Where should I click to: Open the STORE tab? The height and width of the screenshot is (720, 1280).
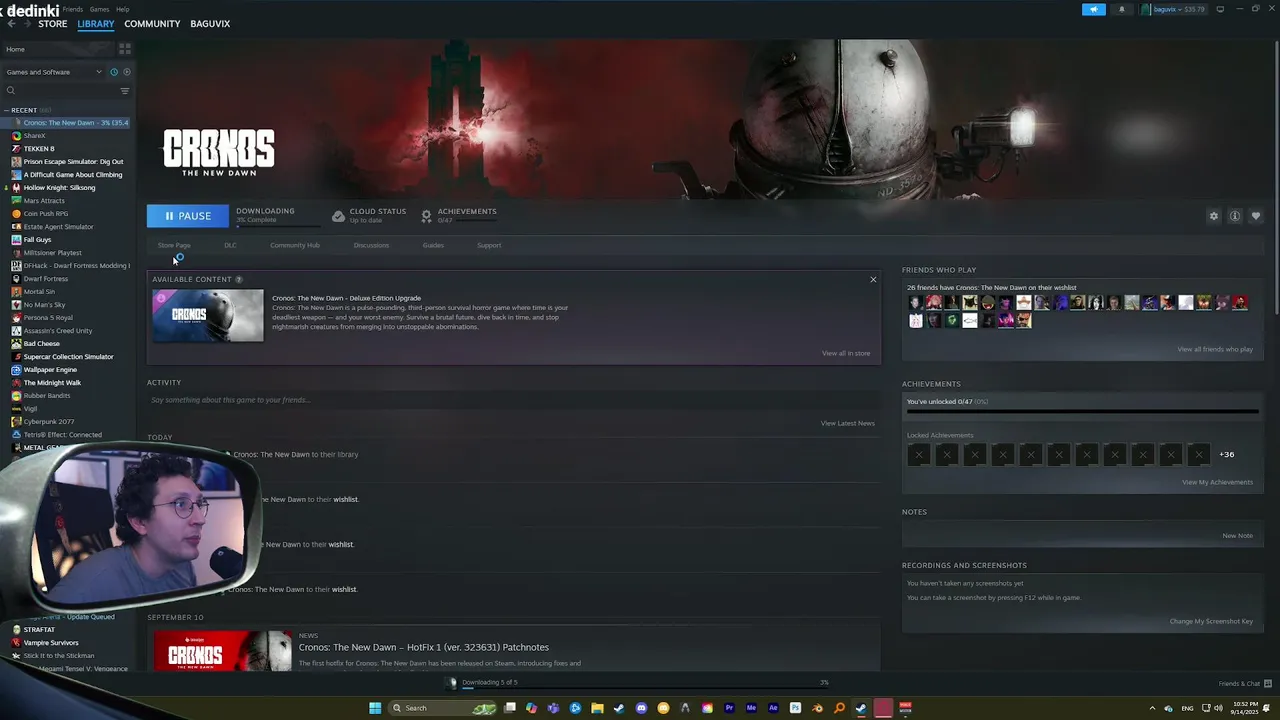pos(53,24)
